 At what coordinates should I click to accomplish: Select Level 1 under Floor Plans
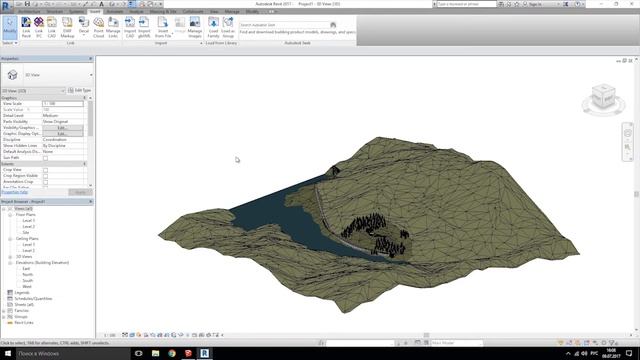pyautogui.click(x=29, y=220)
